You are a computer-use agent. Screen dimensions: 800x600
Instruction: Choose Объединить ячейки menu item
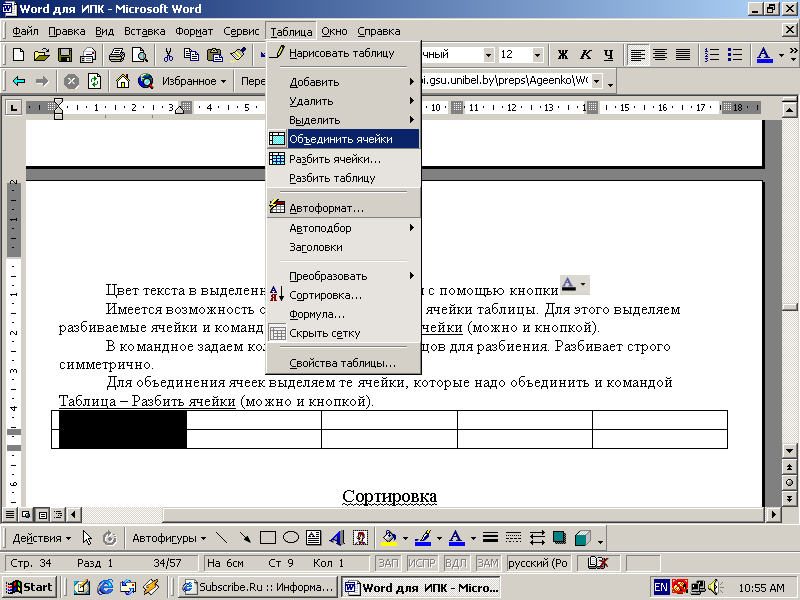point(343,139)
